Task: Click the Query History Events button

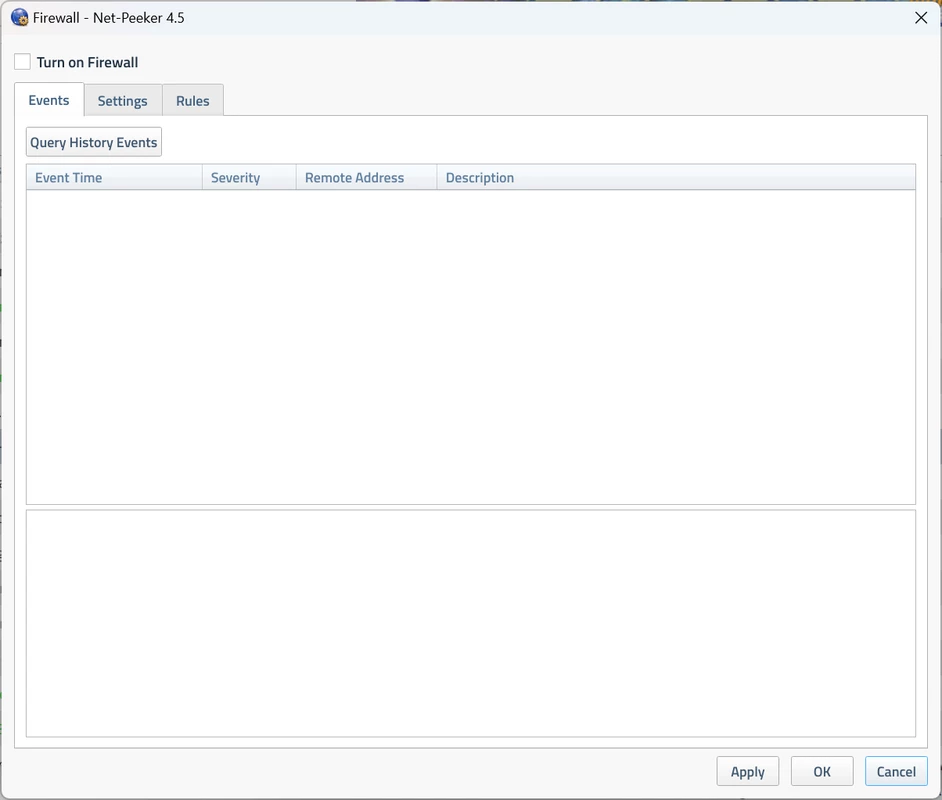Action: 94,142
